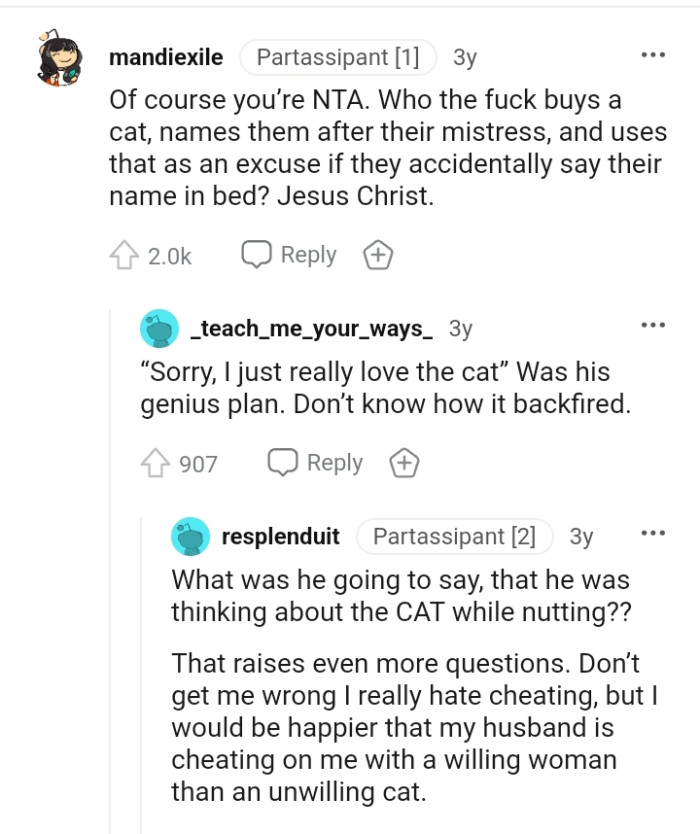Open options menu for _teach_me_your_ways_ comment
Image resolution: width=700 pixels, height=834 pixels.
(654, 325)
